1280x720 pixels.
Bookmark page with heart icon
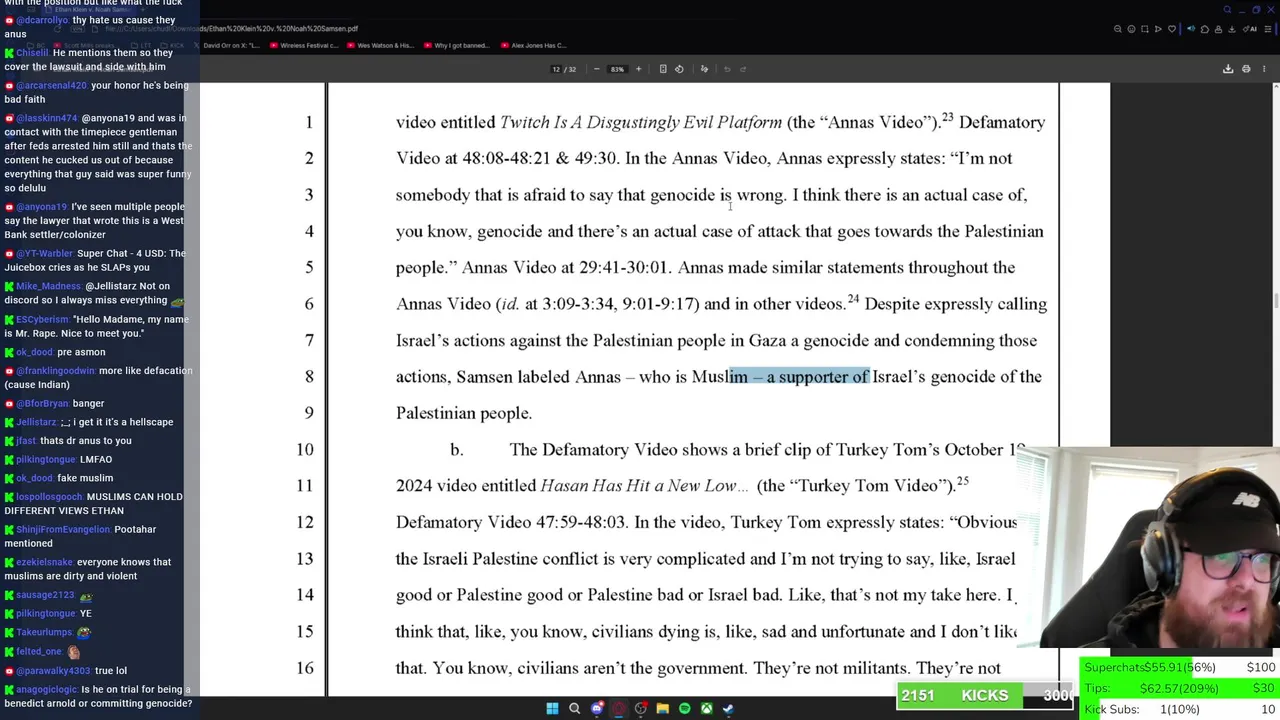point(1171,29)
